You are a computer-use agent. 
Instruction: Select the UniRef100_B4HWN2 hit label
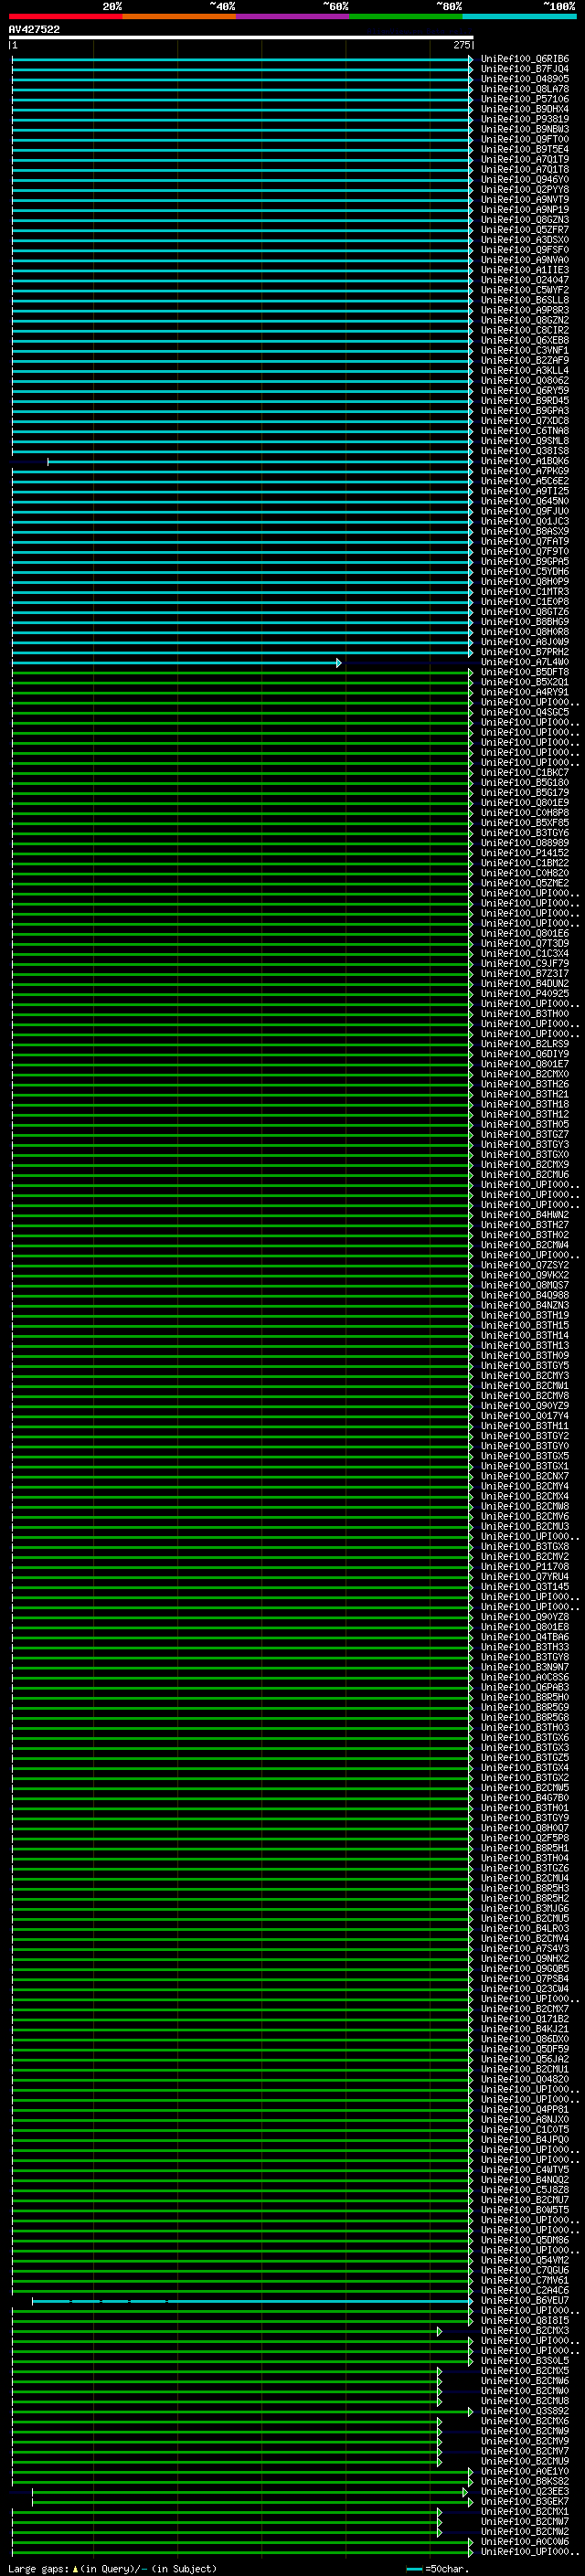point(524,1215)
